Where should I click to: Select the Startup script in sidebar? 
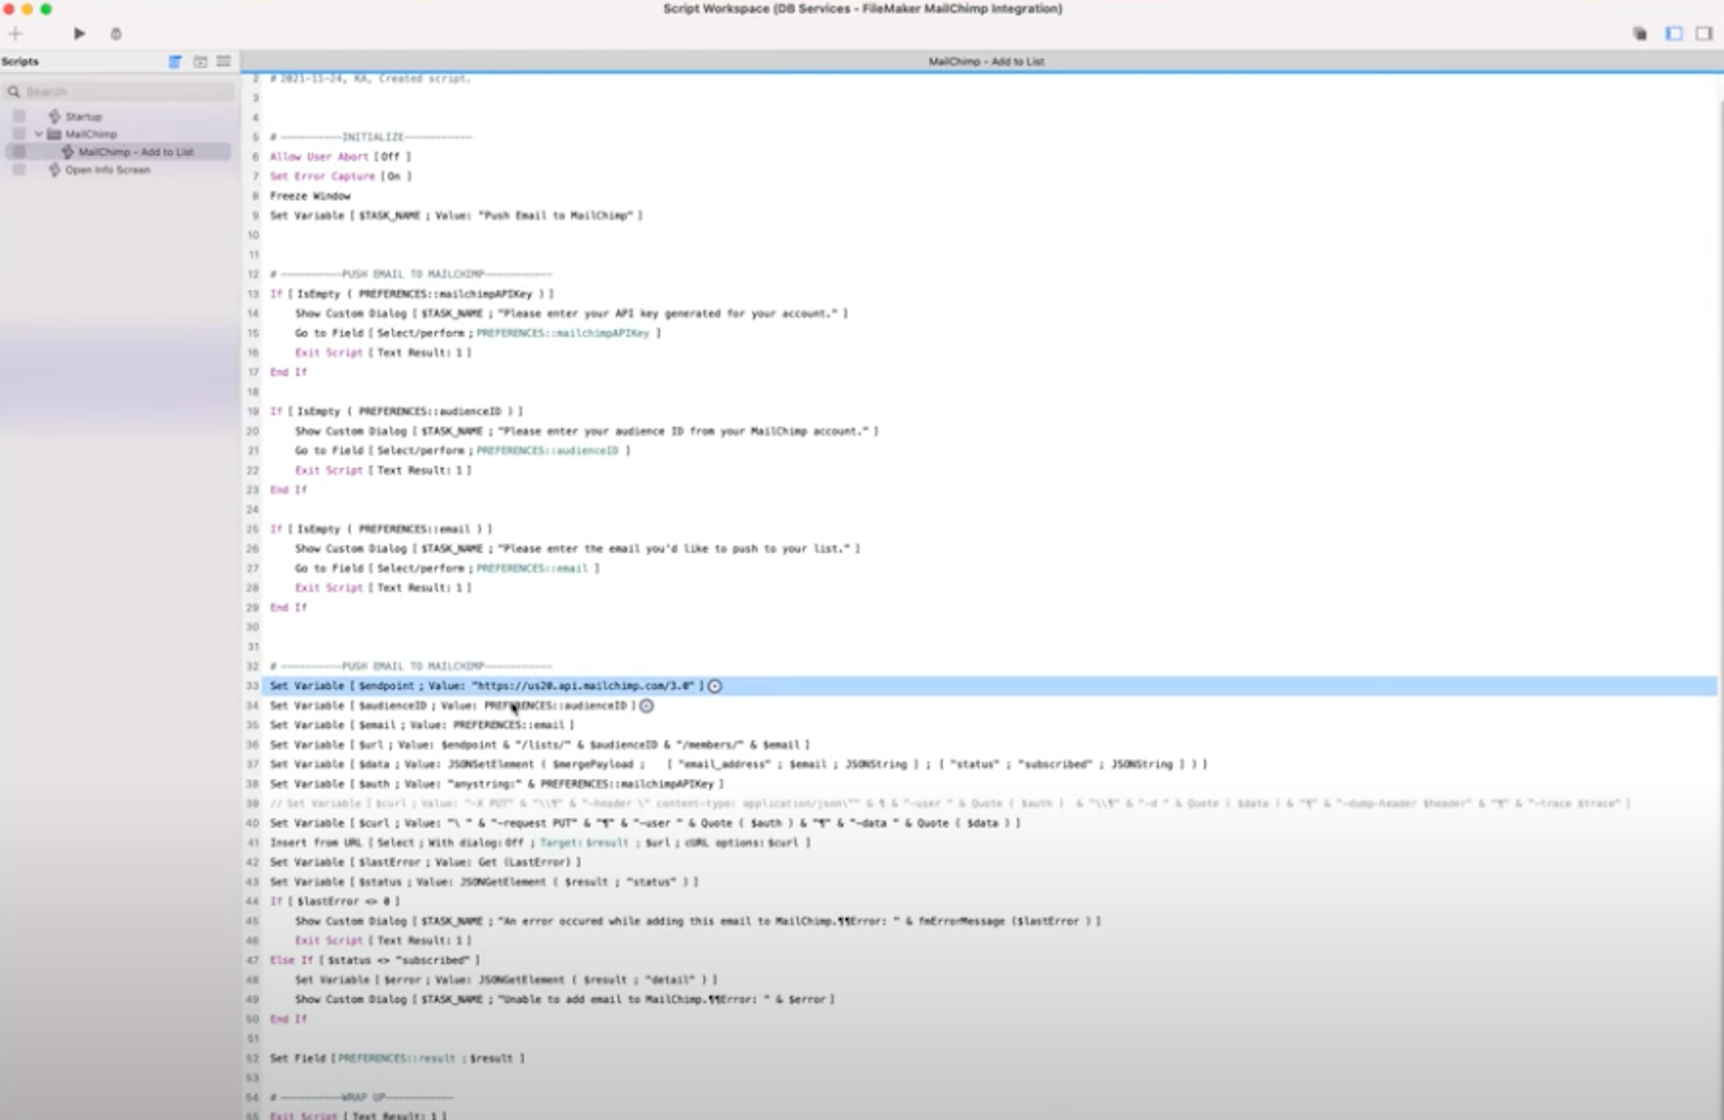coord(83,116)
